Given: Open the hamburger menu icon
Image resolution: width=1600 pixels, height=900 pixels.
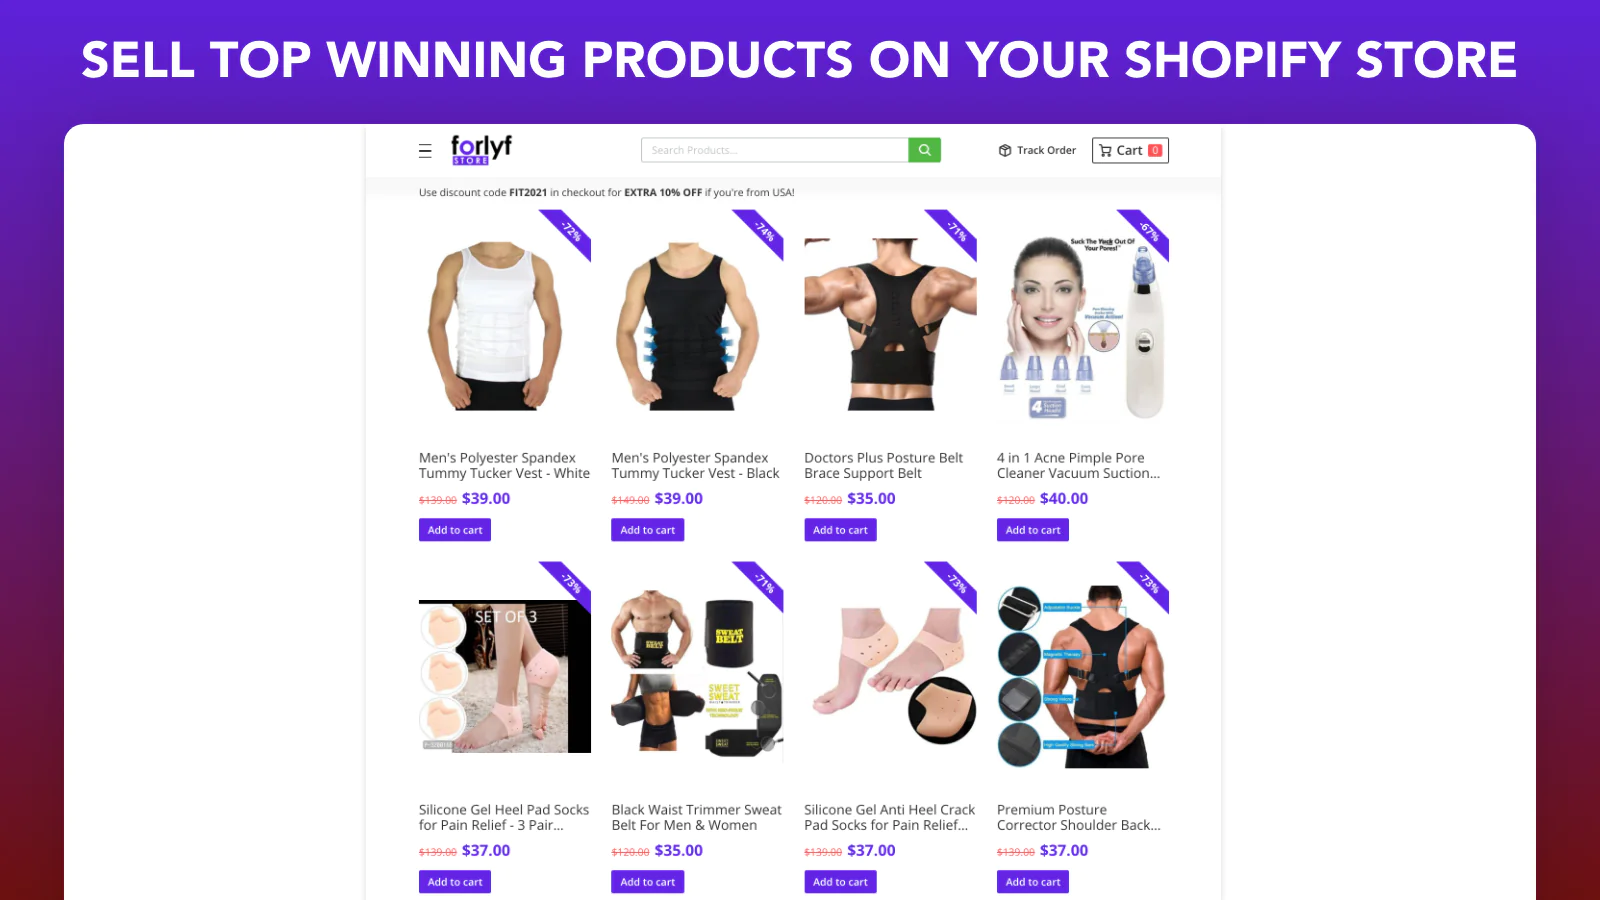Looking at the screenshot, I should point(425,151).
